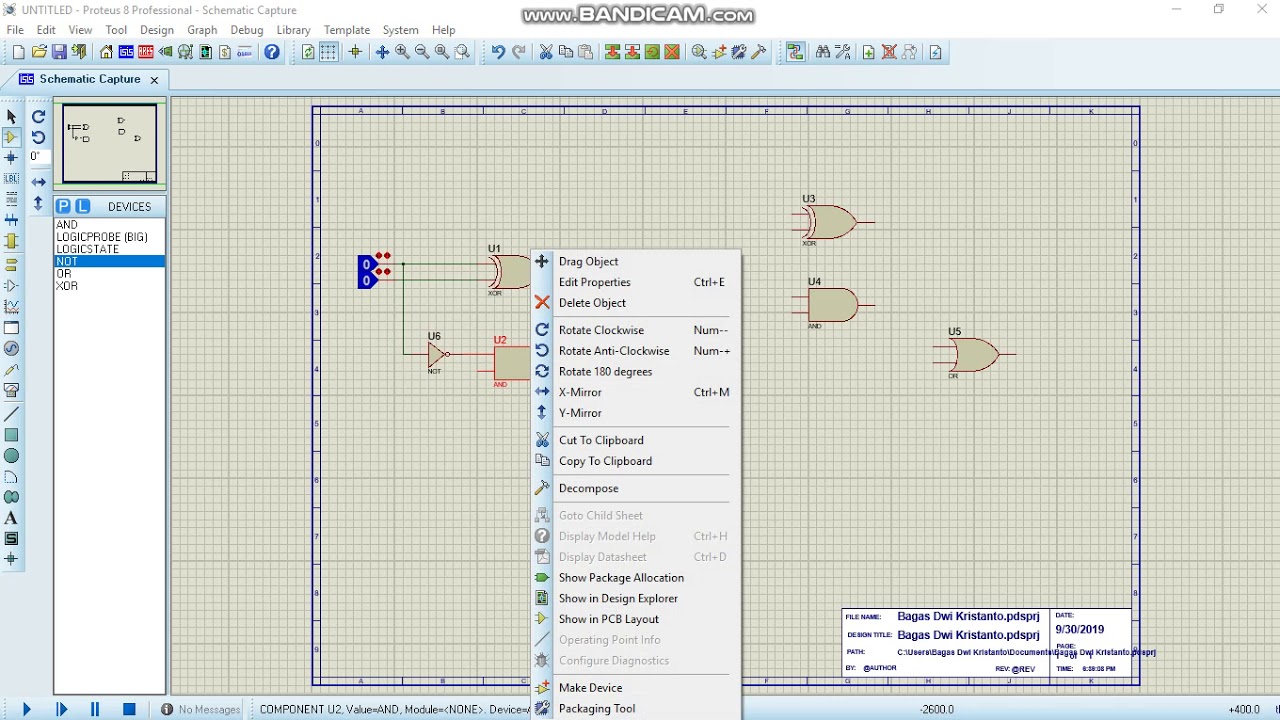Select LOGICSTATE in the devices list
The width and height of the screenshot is (1280, 720).
[109, 249]
